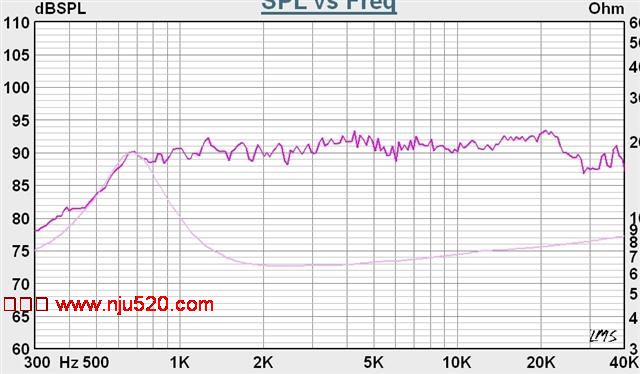Viewport: 640px width, 374px height.
Task: Click the '60' value on dBSPL axis
Action: (x=21, y=350)
